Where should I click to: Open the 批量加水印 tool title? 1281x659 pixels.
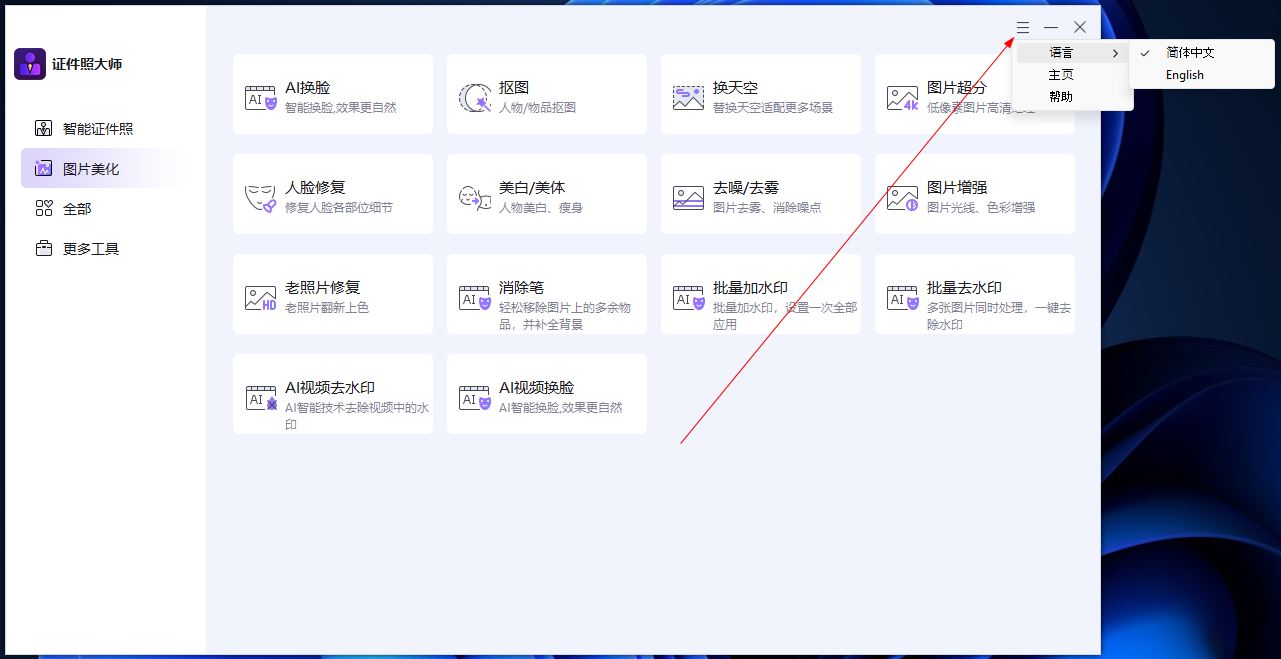tap(750, 288)
